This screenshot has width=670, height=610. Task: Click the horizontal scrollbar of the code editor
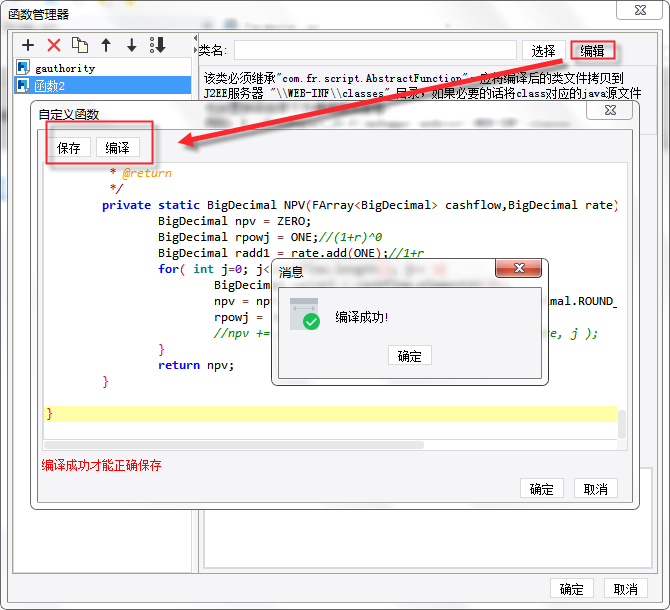coord(234,445)
